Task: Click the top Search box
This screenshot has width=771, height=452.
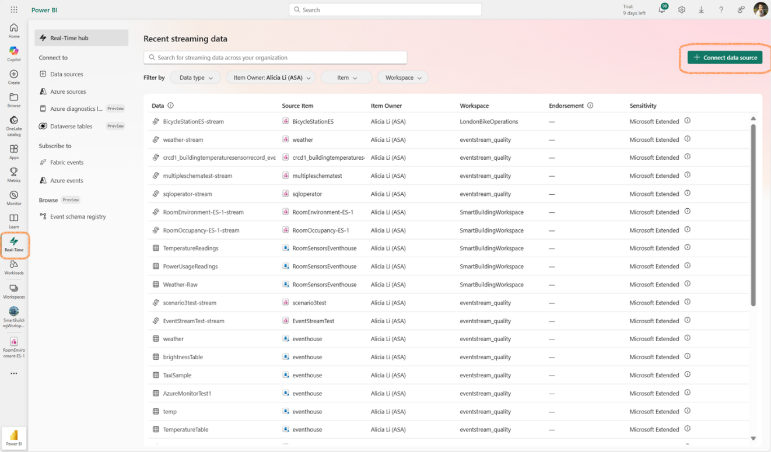Action: [x=385, y=9]
